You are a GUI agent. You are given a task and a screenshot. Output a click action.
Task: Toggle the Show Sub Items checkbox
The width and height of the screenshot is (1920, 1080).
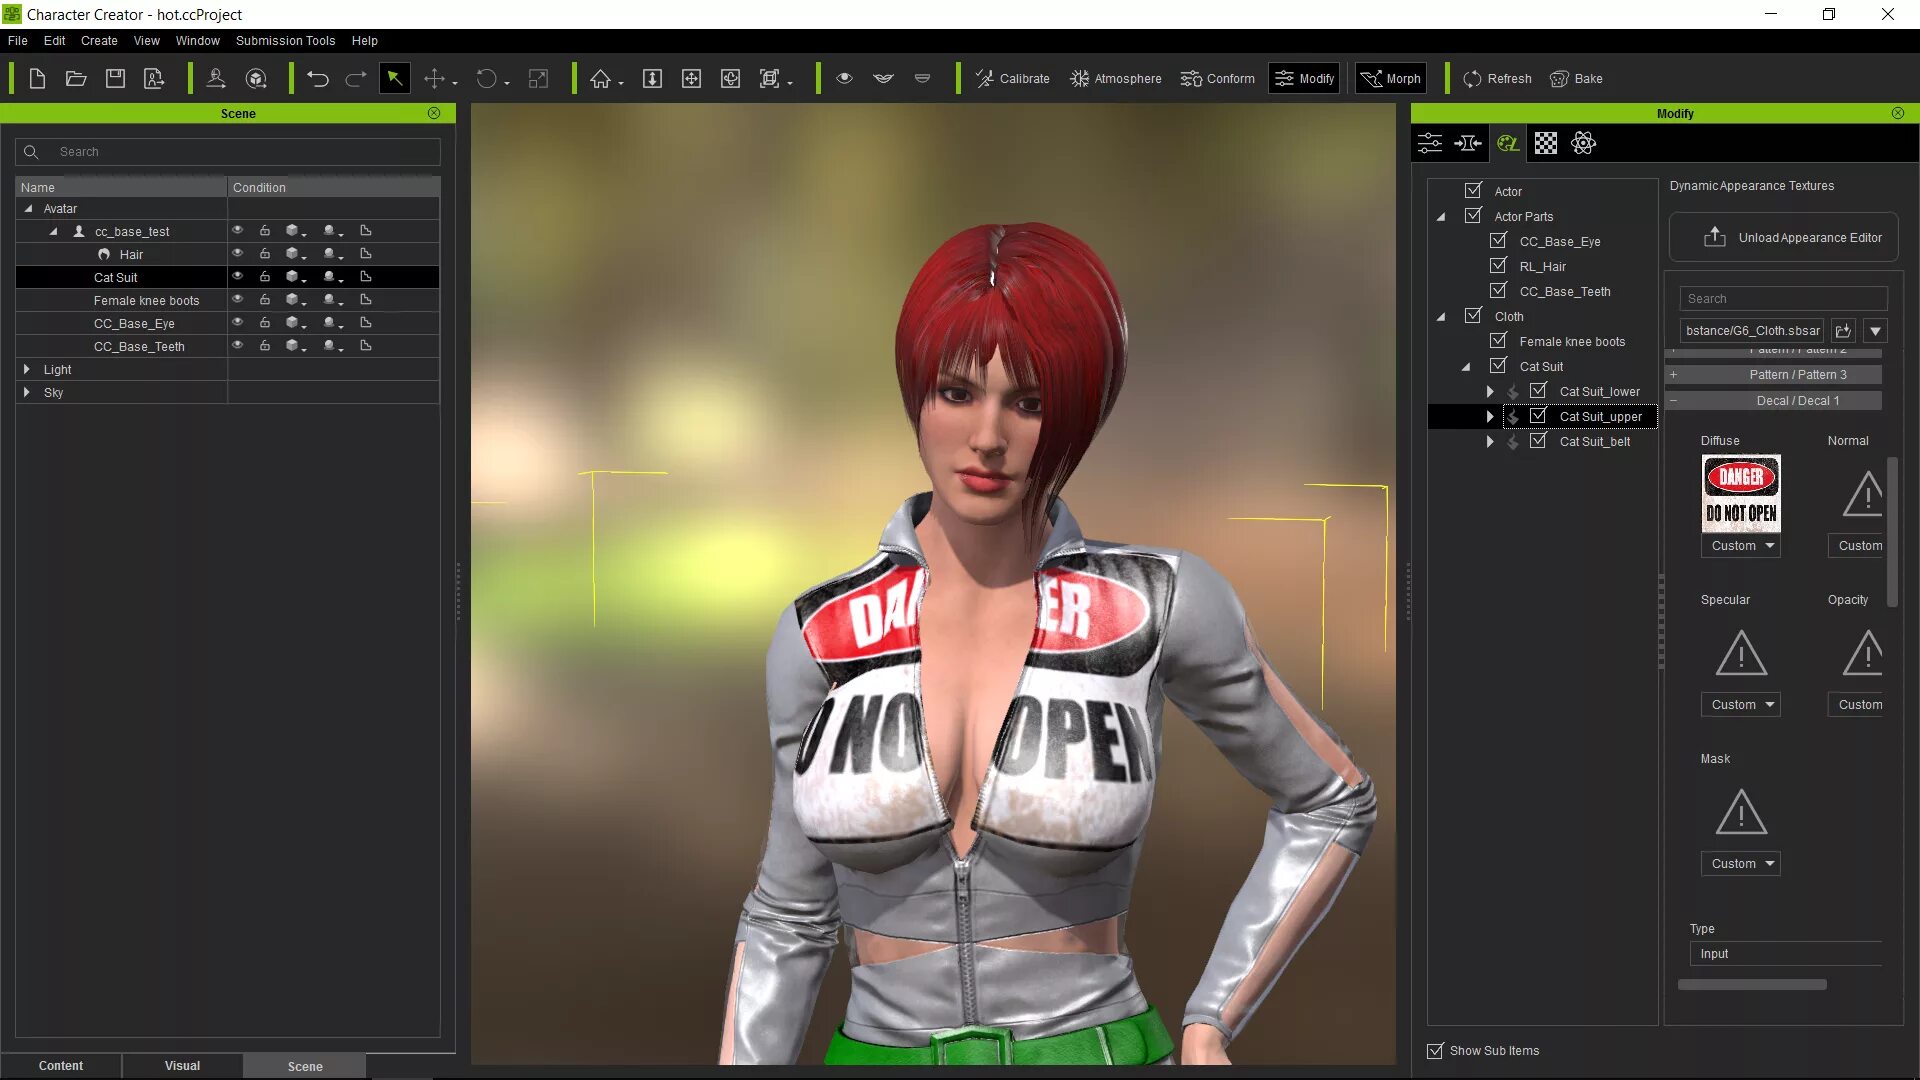tap(1436, 1051)
